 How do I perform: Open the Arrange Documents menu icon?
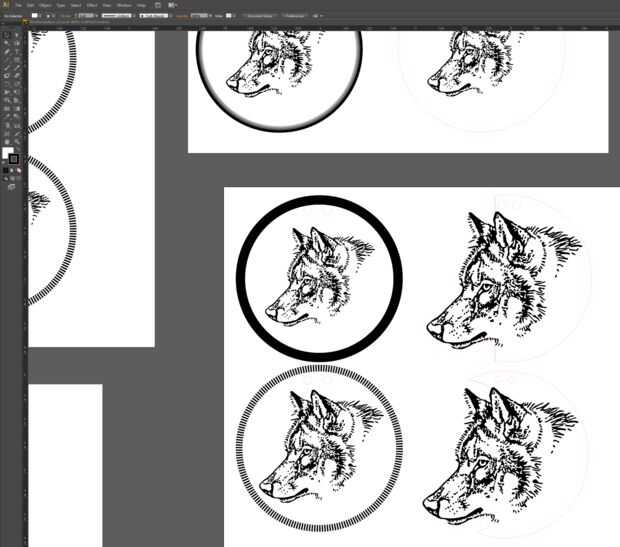click(x=172, y=5)
